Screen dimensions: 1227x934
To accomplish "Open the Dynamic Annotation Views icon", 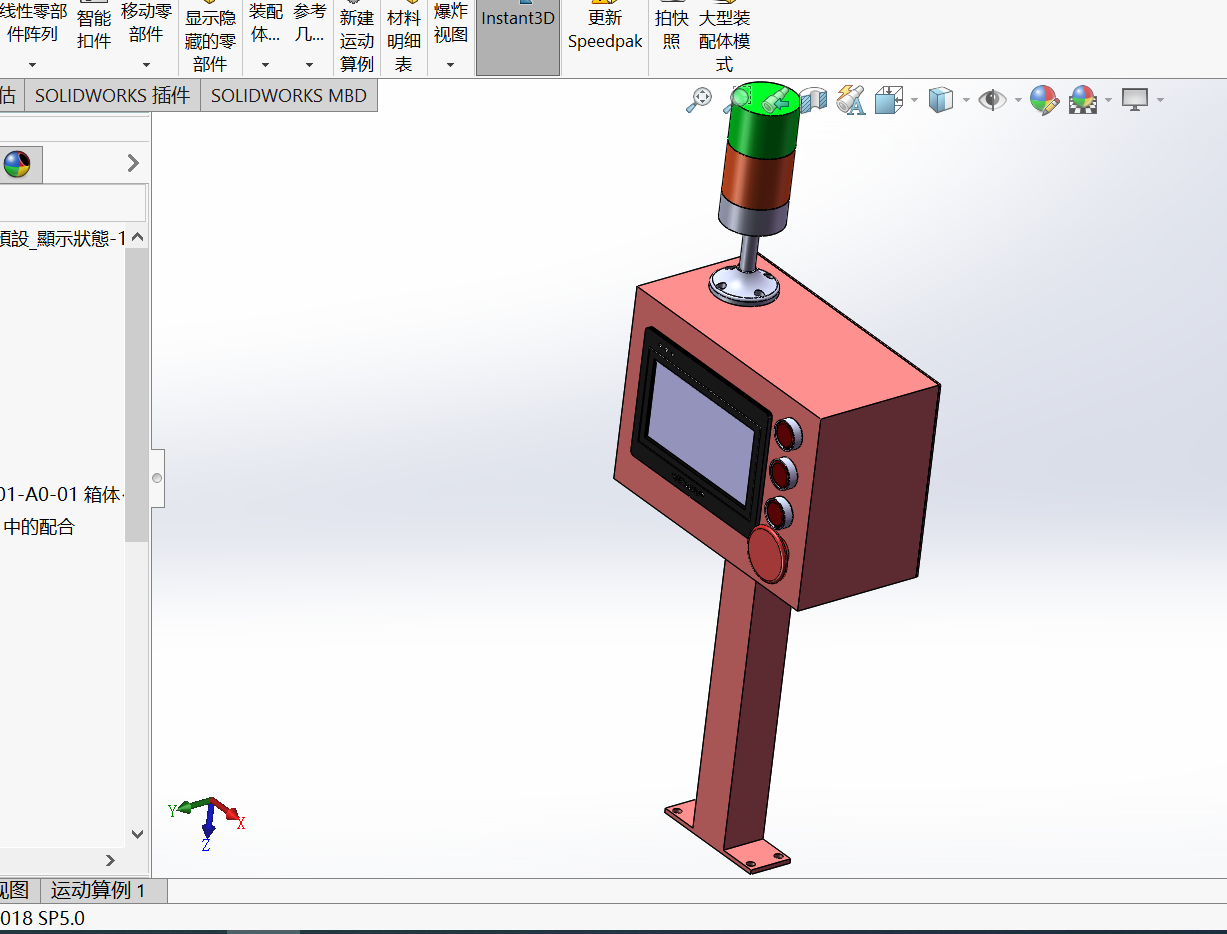I will click(850, 100).
